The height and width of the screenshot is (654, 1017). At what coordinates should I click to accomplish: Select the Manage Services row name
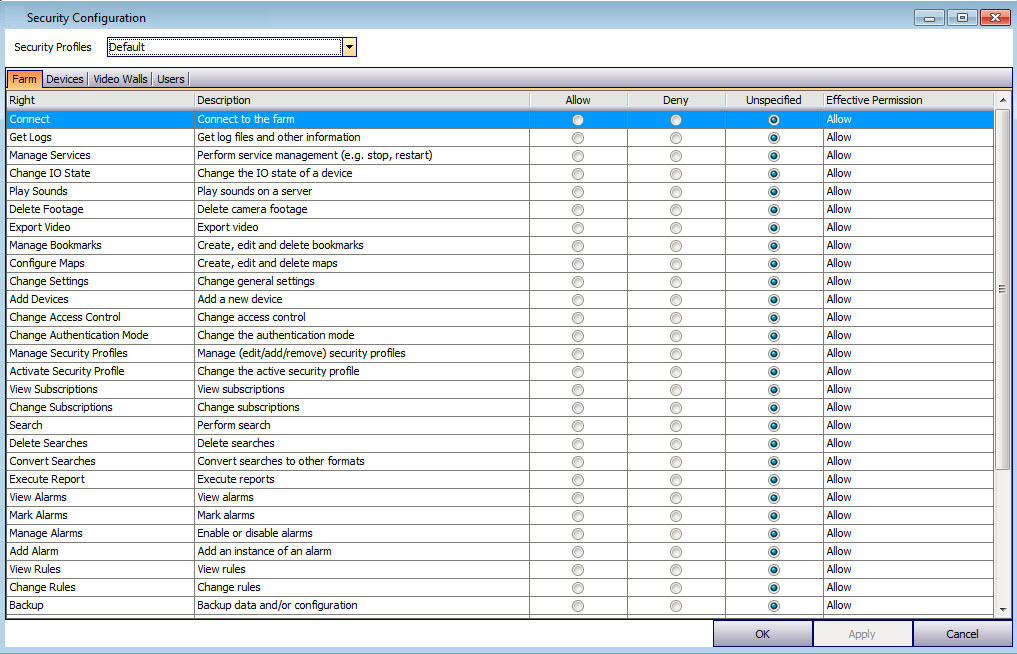[x=50, y=156]
